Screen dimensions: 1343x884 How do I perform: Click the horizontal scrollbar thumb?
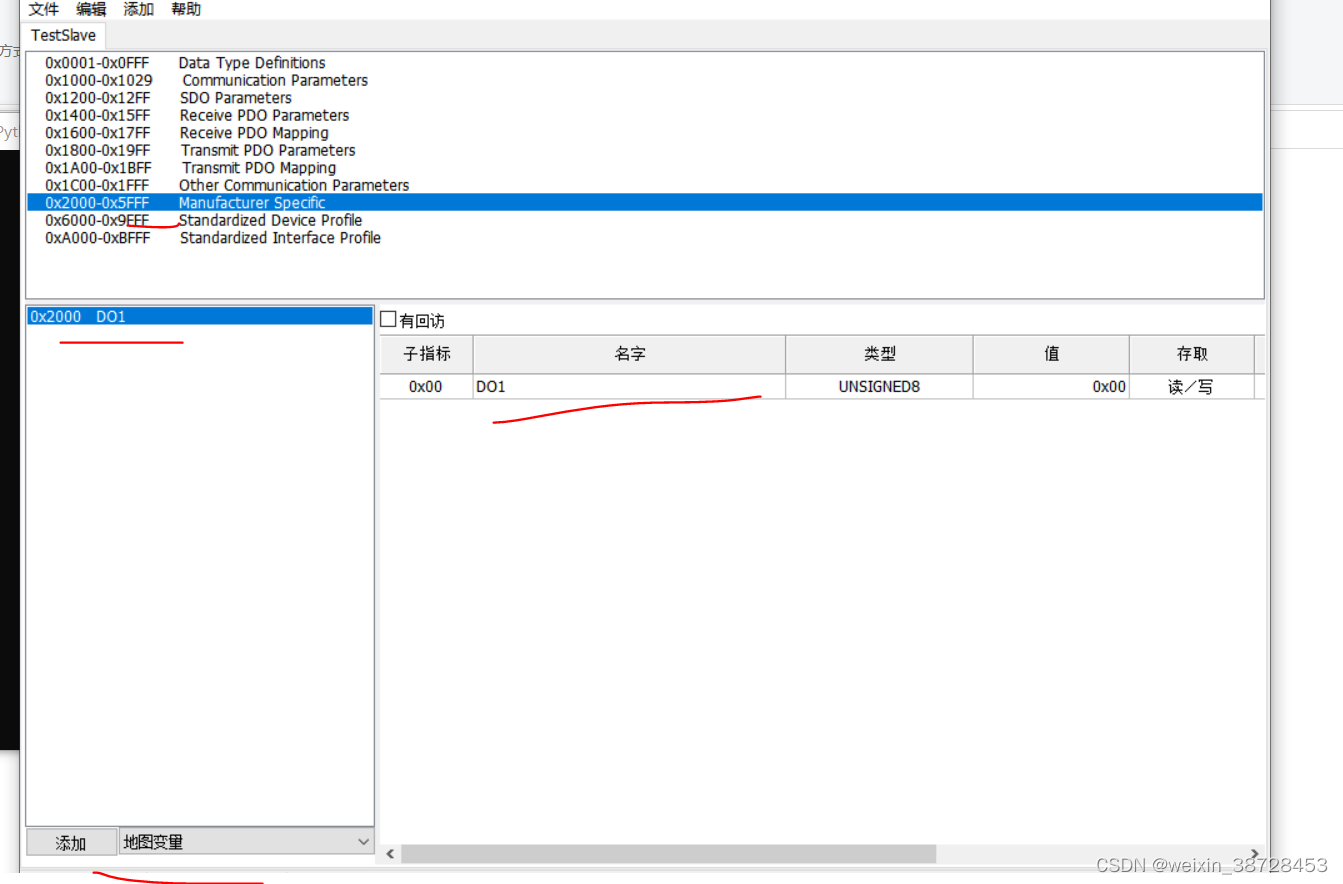pos(668,854)
